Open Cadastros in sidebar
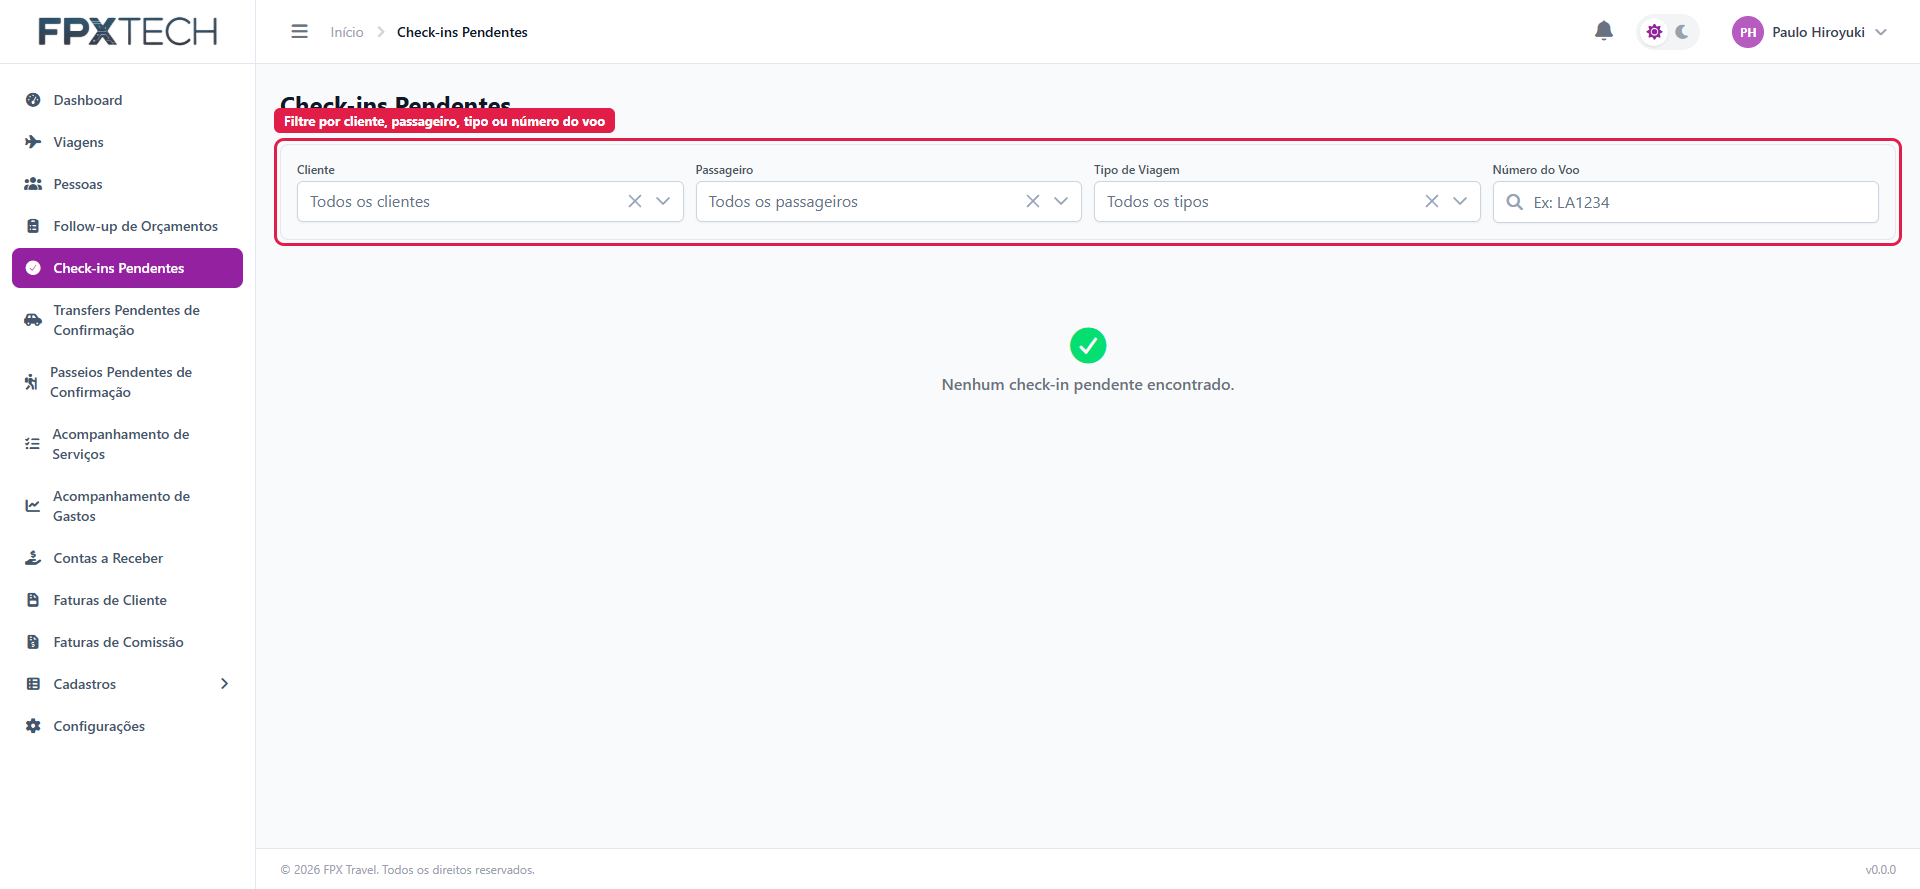1920x889 pixels. pos(127,684)
